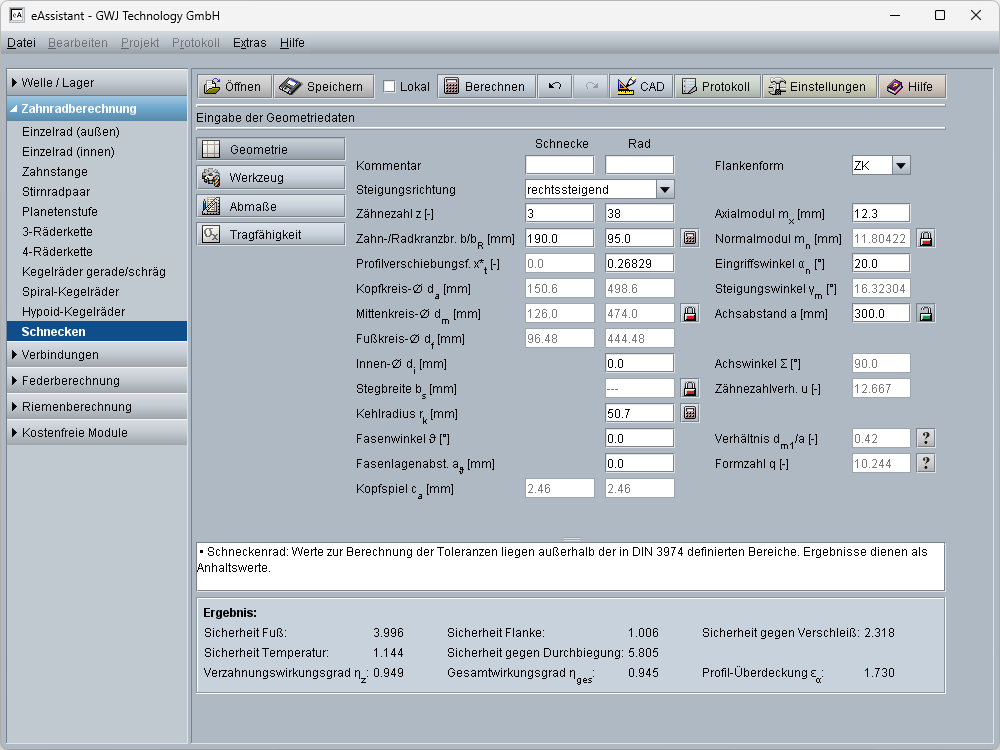The width and height of the screenshot is (1000, 750).
Task: Expand the Federberechnung section
Action: click(x=97, y=381)
